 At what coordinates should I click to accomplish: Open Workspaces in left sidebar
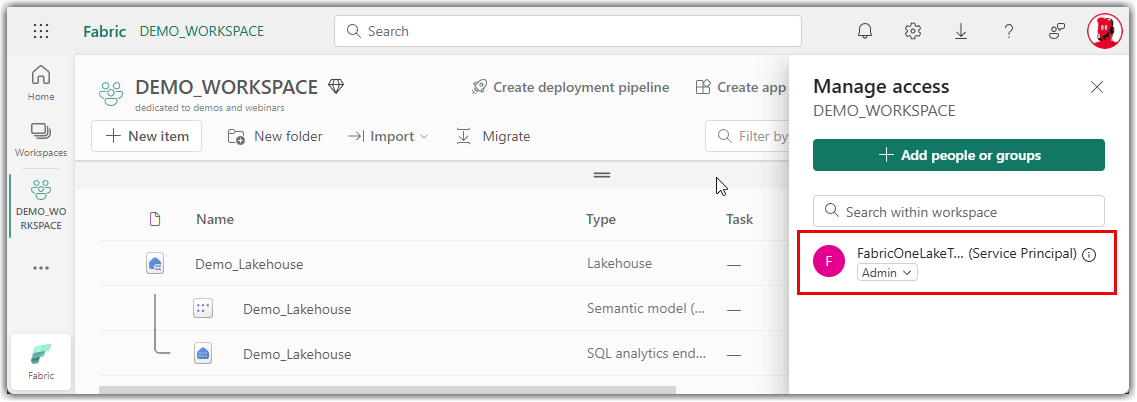[41, 139]
